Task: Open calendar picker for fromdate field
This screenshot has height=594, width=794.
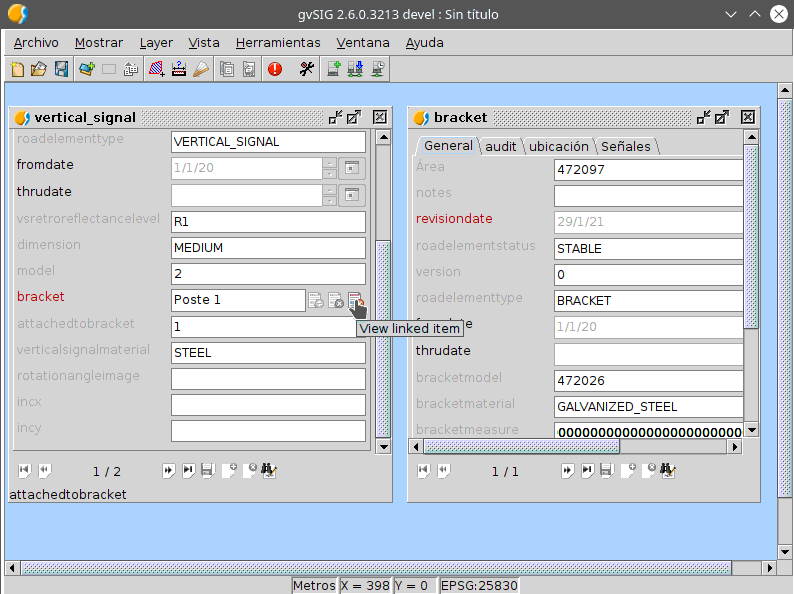Action: click(352, 168)
